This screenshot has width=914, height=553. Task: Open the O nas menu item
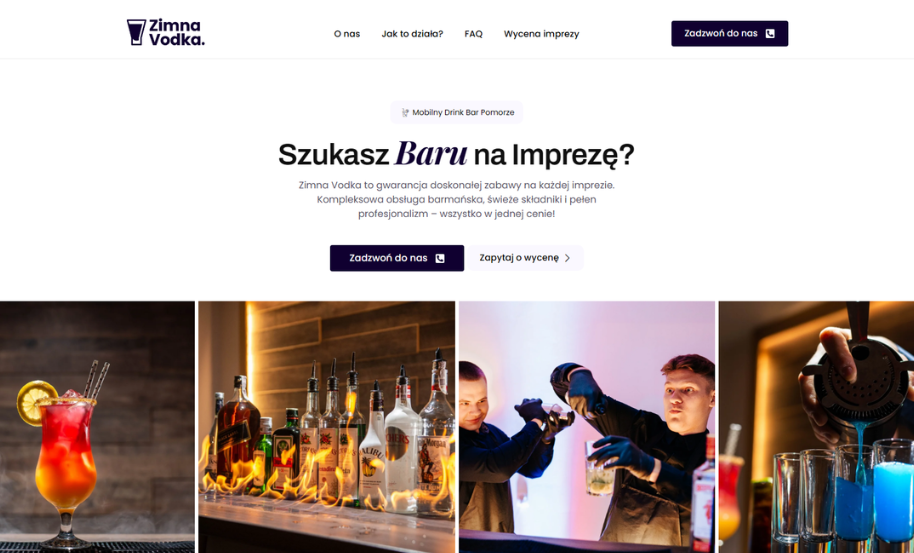click(347, 34)
